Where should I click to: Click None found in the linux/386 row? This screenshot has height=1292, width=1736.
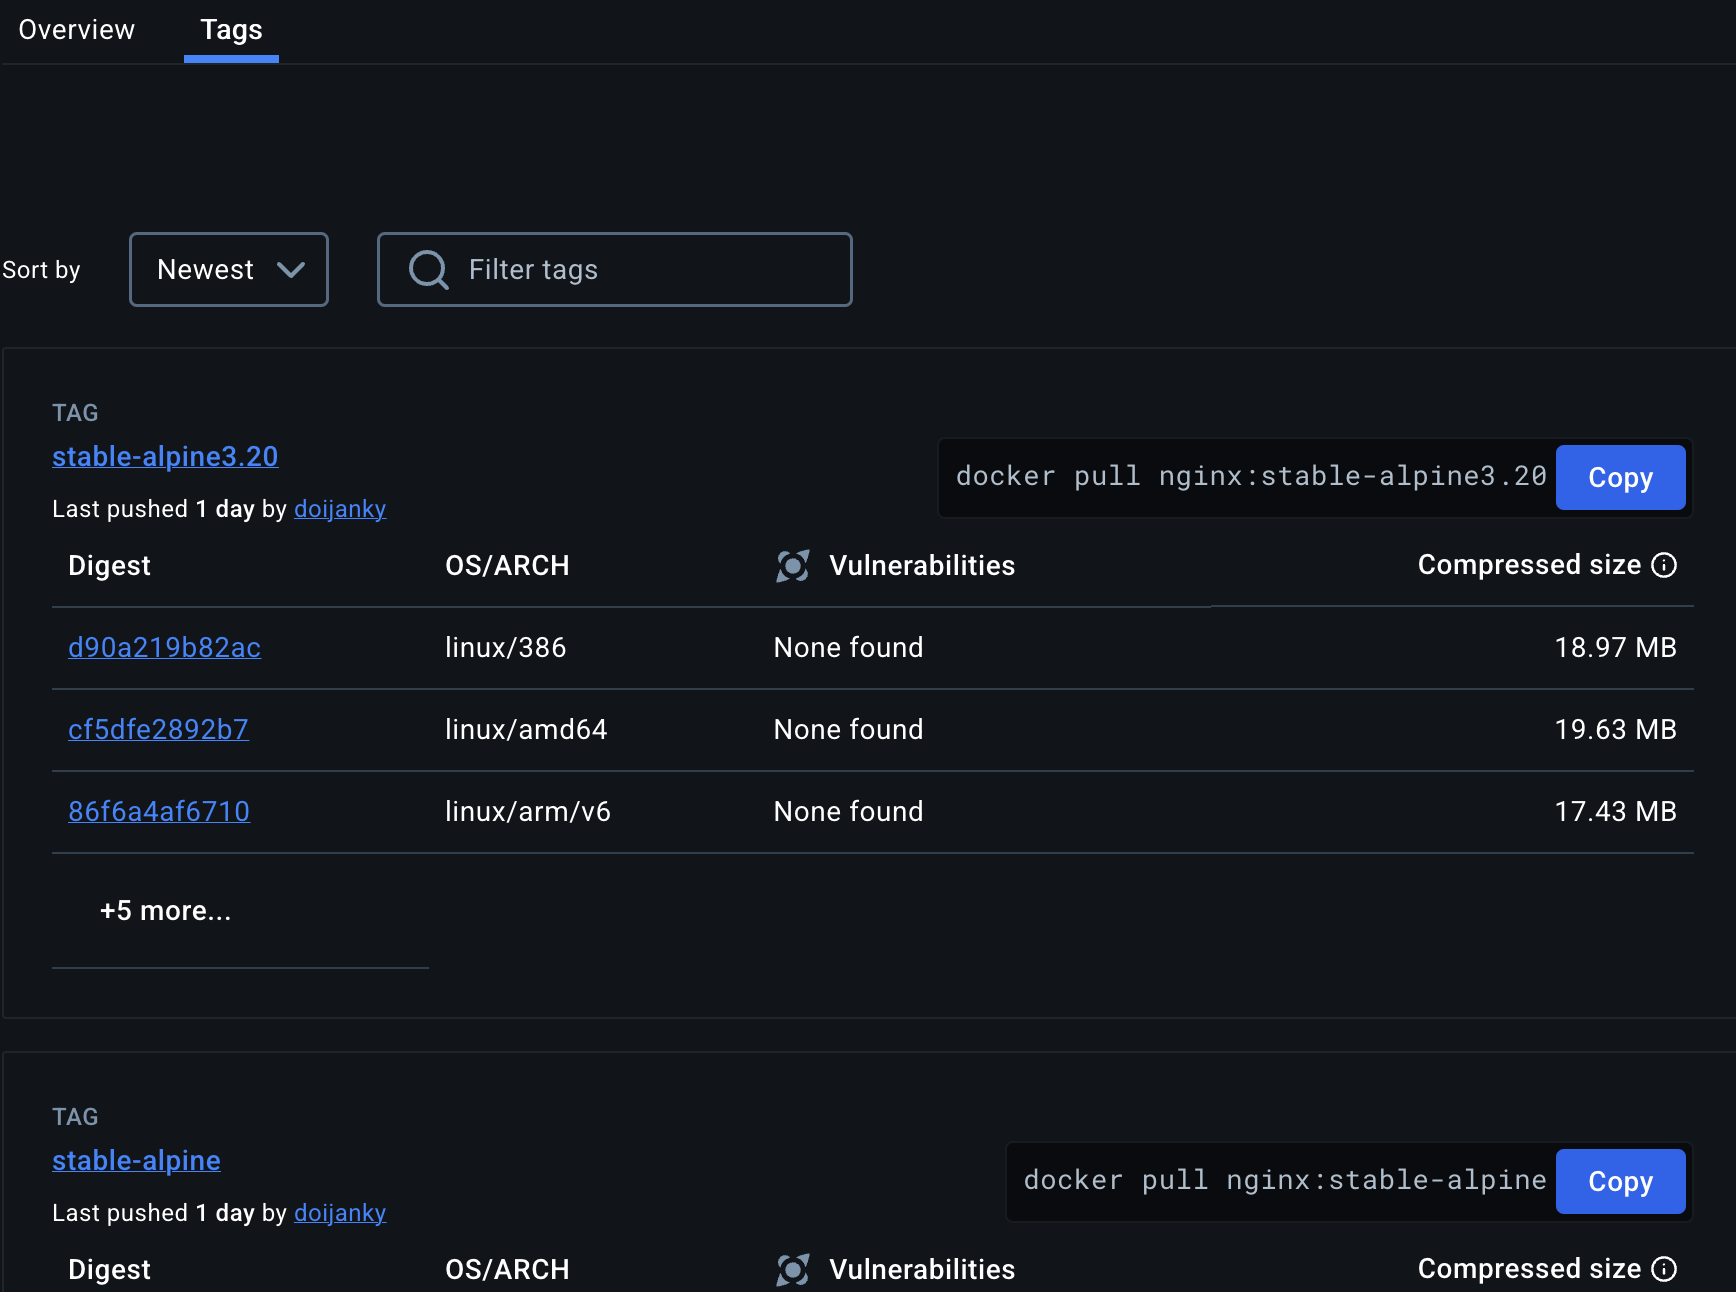[x=848, y=648]
